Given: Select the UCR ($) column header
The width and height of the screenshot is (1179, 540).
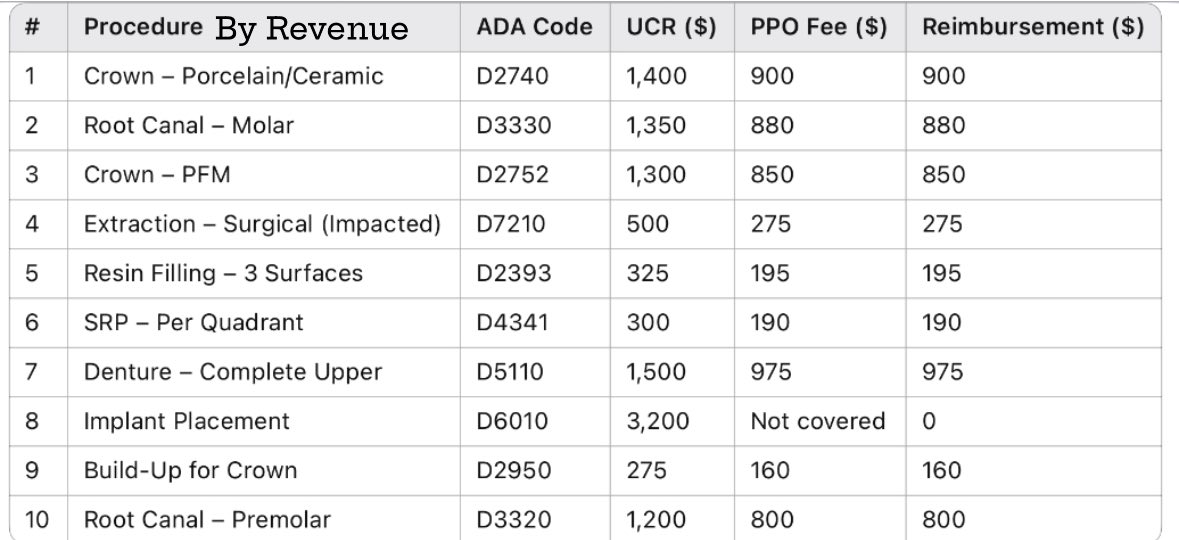Looking at the screenshot, I should 671,27.
